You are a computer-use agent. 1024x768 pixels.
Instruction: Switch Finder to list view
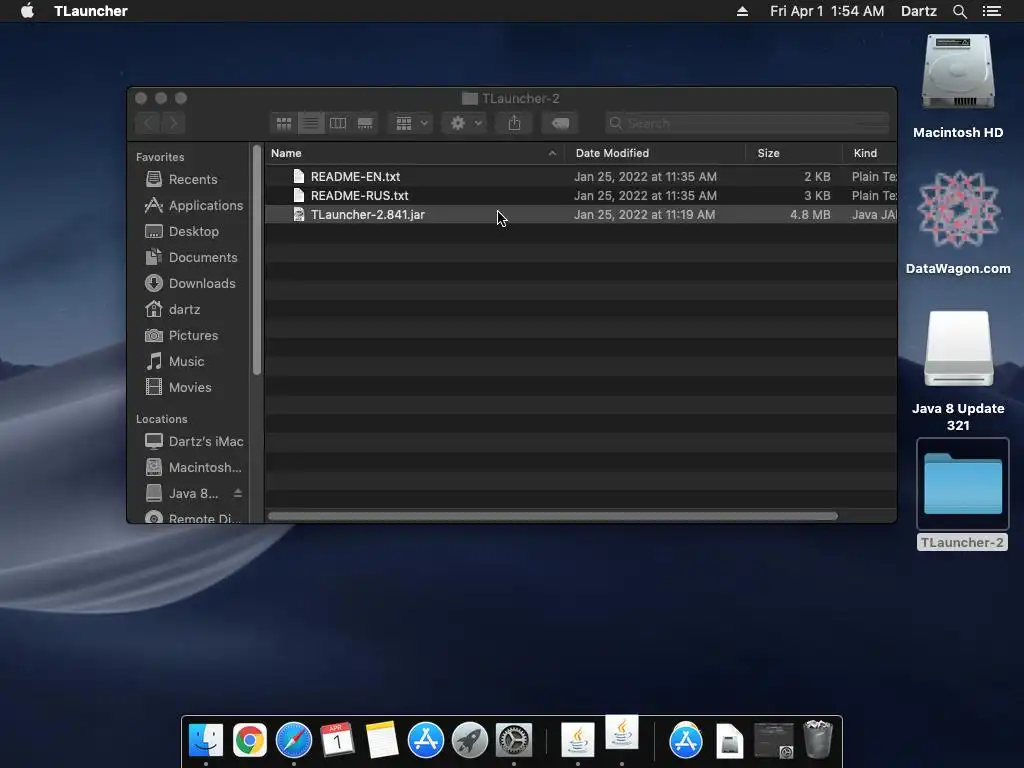(311, 123)
